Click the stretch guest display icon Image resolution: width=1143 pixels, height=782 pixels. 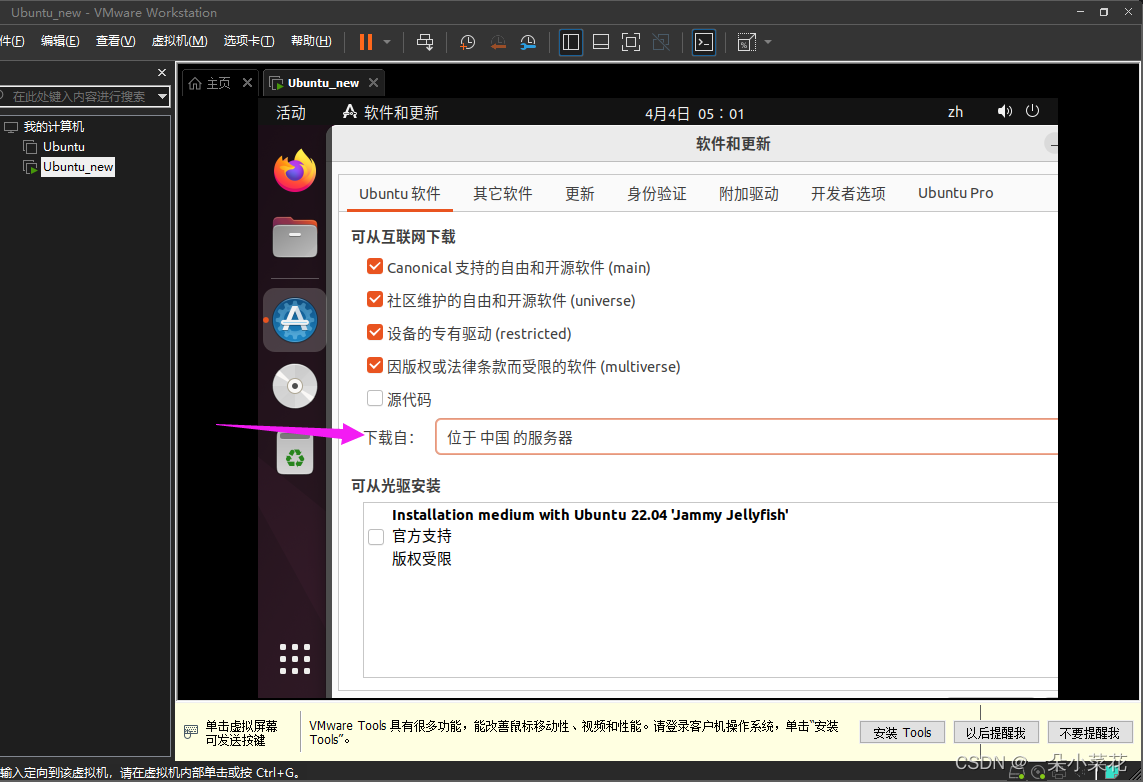tap(746, 42)
